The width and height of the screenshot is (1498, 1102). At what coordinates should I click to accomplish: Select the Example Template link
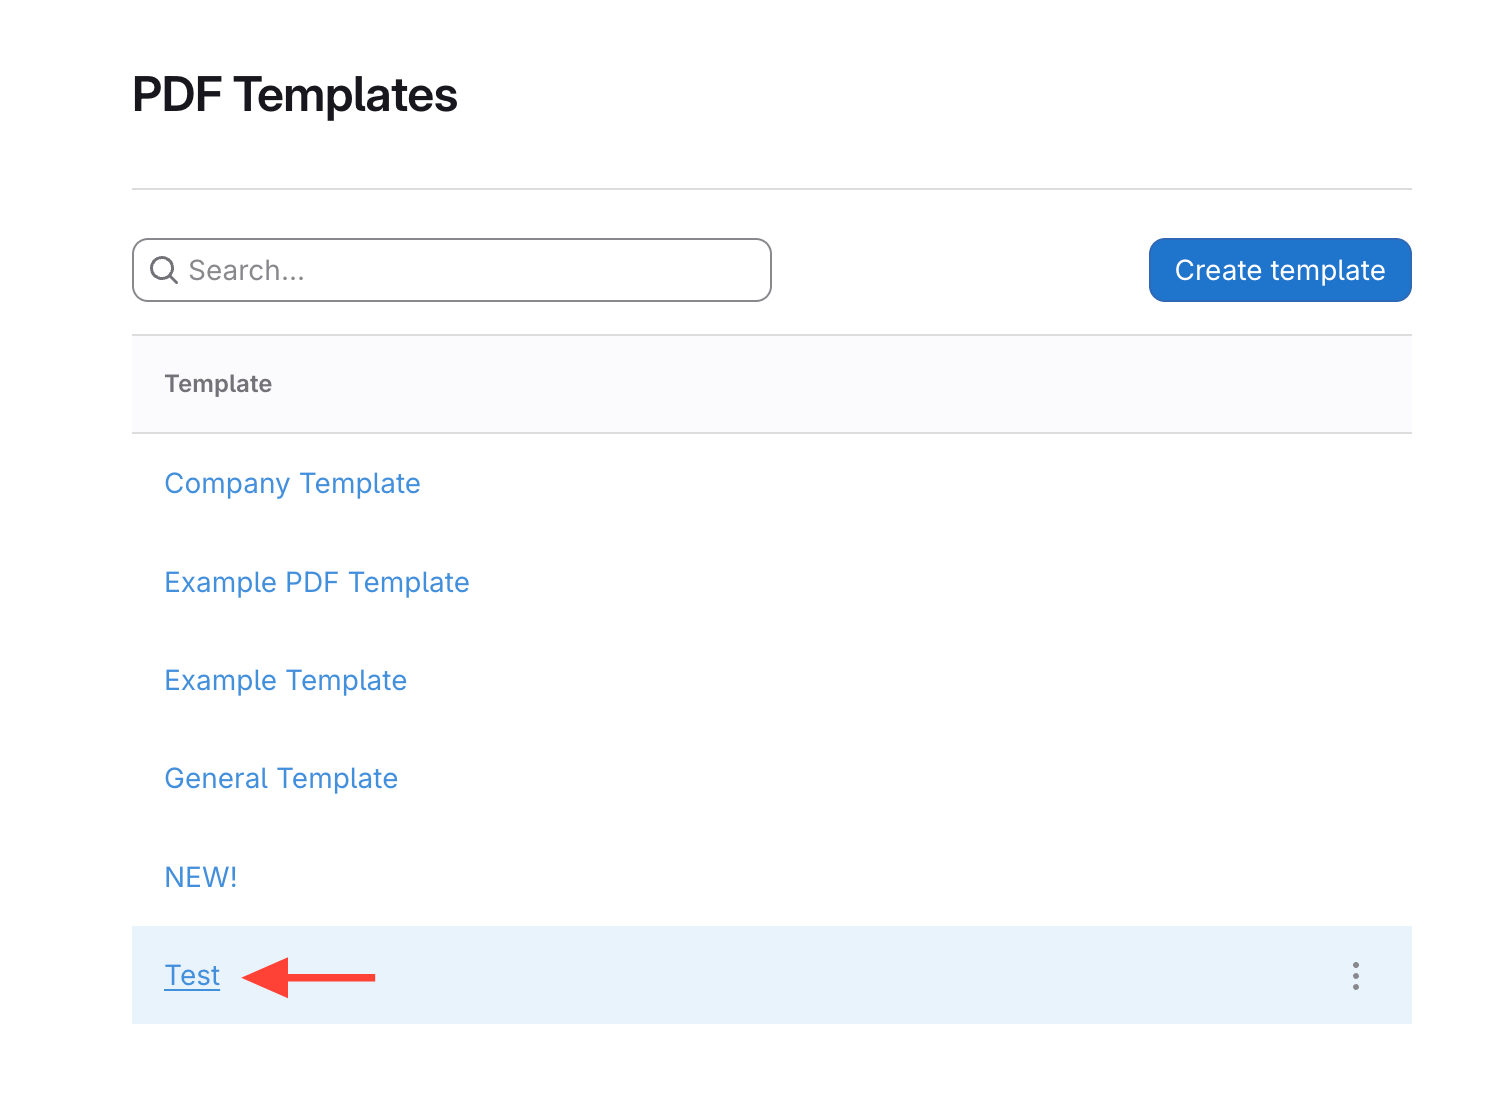coord(285,681)
